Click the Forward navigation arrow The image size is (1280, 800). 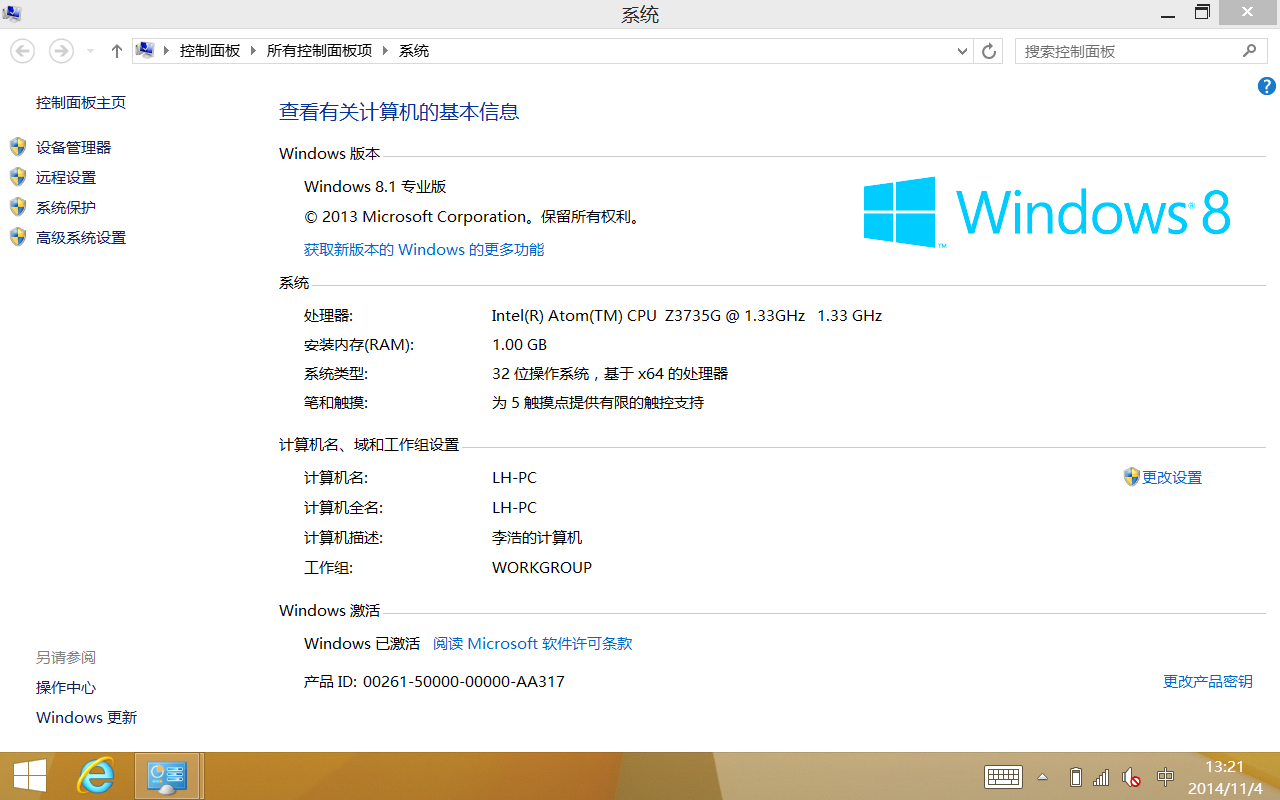(x=61, y=51)
